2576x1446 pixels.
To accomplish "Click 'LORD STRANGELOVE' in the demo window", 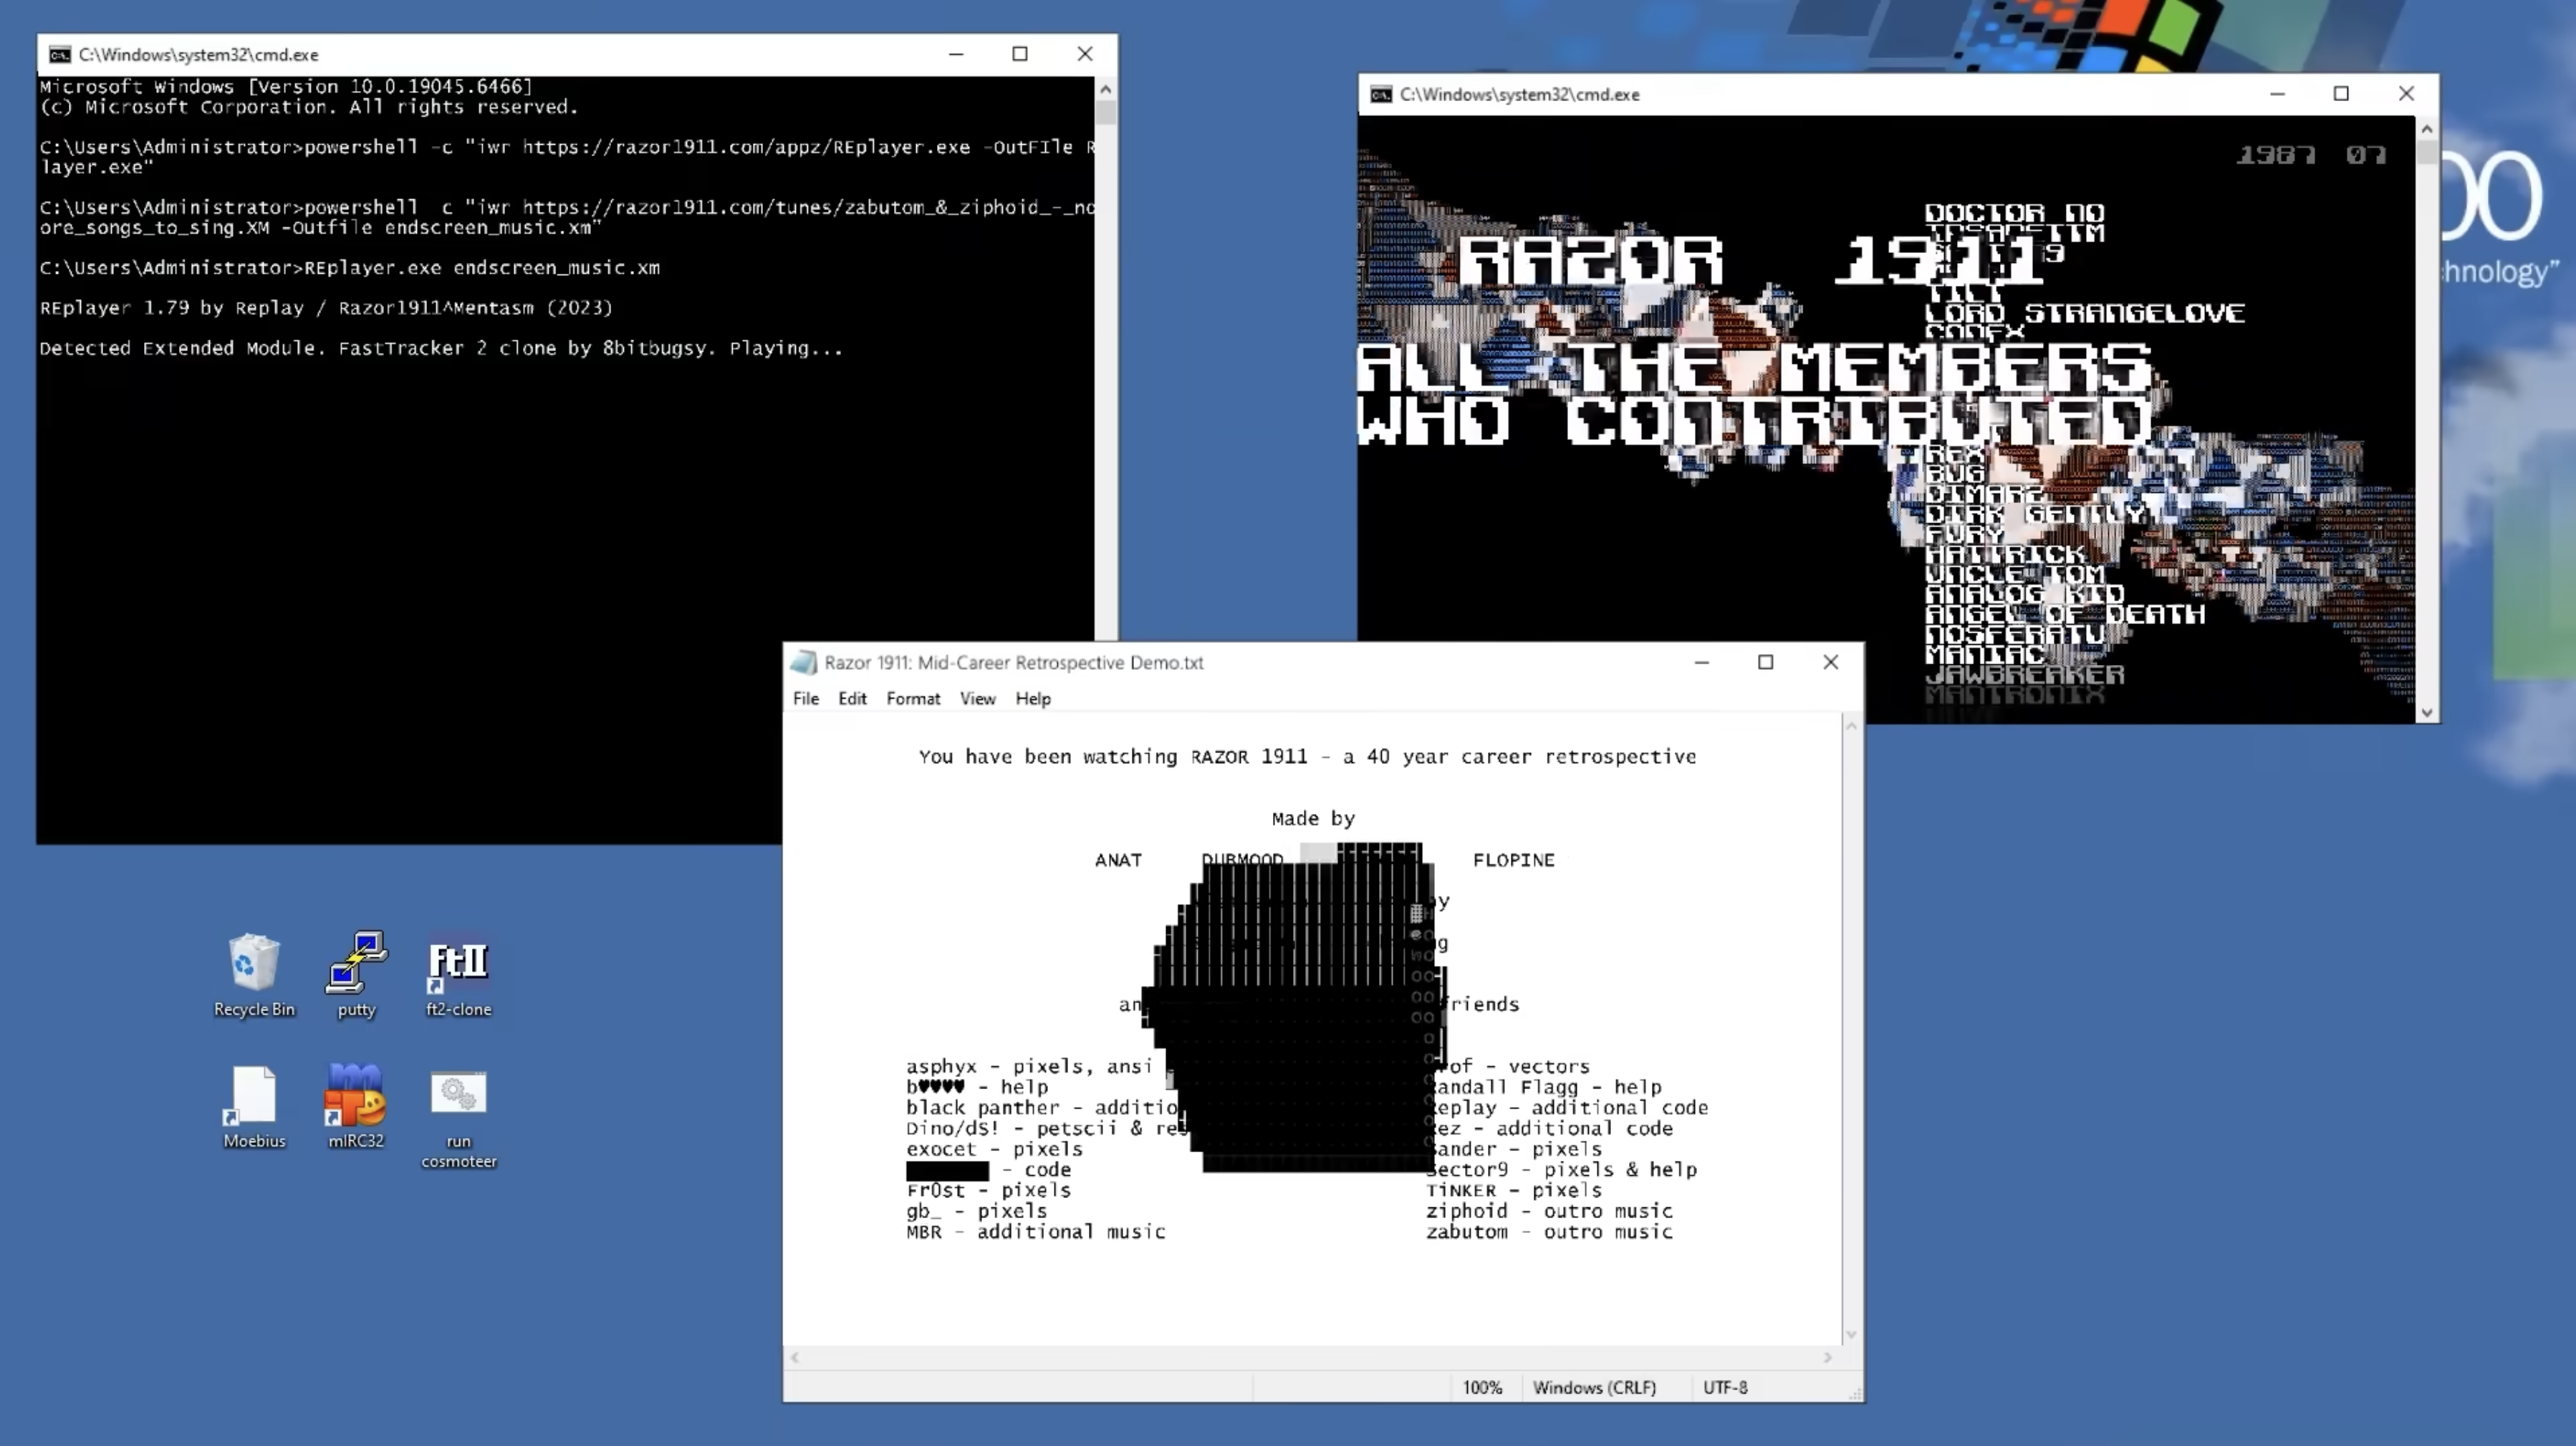I will click(x=2085, y=313).
